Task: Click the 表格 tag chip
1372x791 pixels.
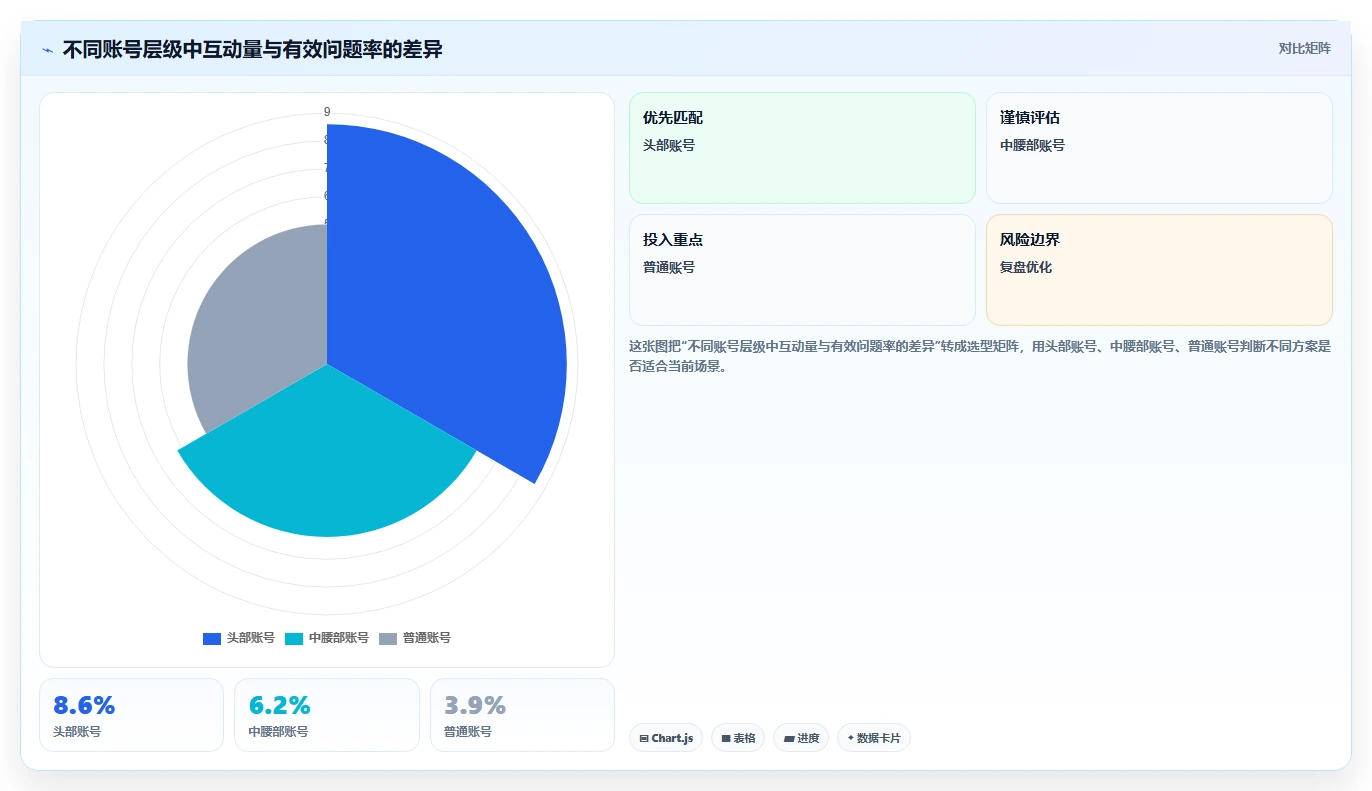Action: (738, 738)
